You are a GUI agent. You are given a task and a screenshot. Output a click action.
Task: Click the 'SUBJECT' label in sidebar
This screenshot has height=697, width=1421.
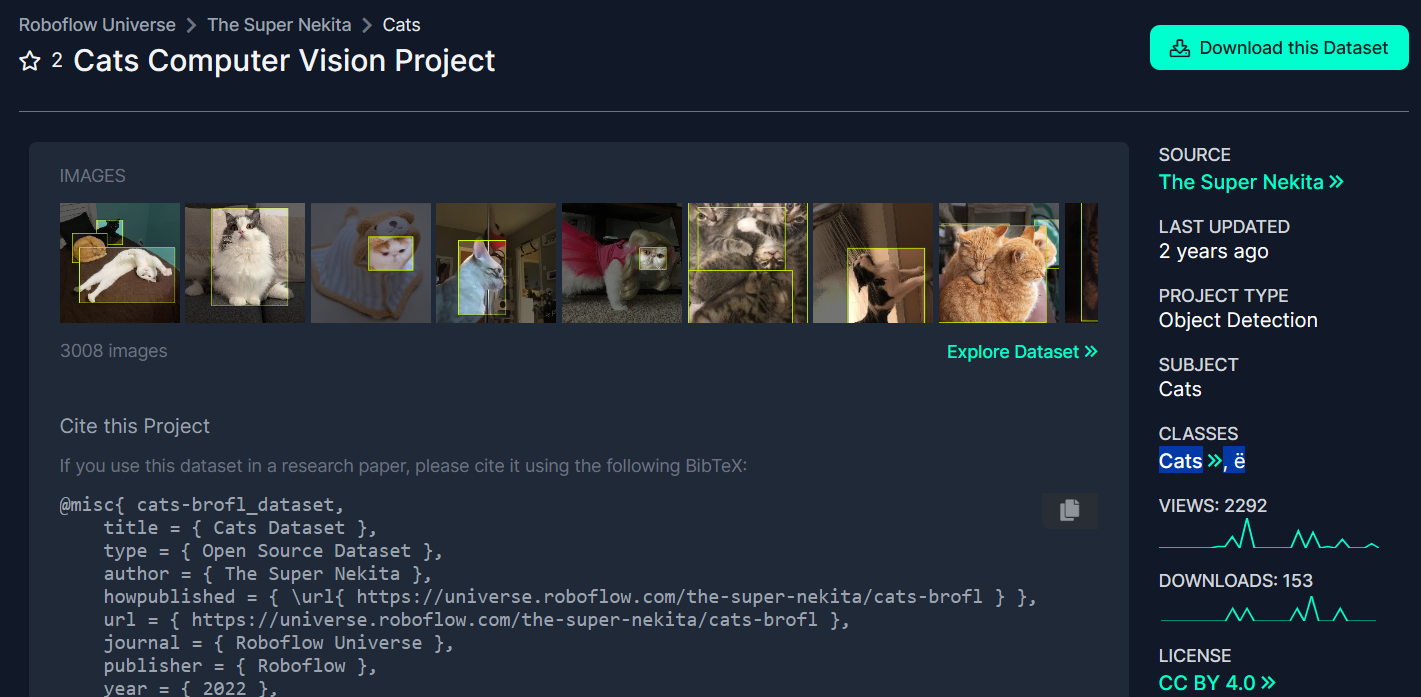click(1199, 365)
